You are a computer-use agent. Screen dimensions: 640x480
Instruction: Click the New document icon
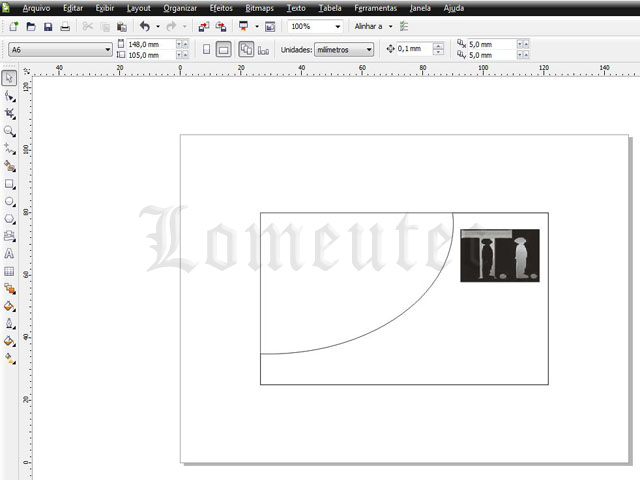[x=13, y=27]
